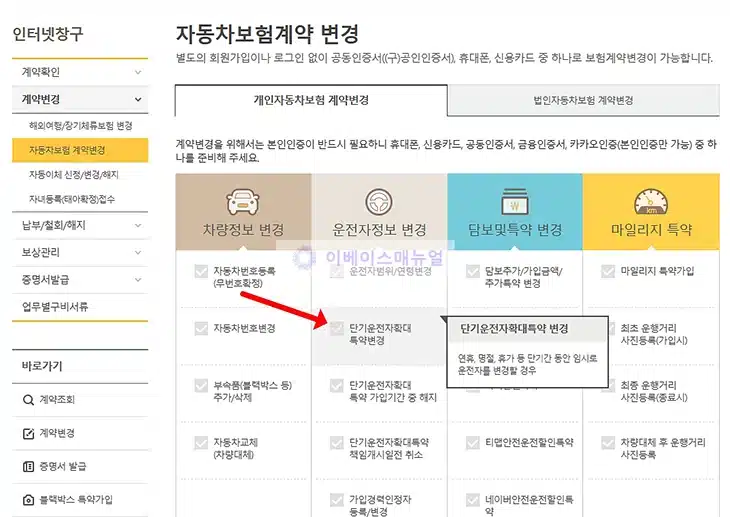The width and height of the screenshot is (730, 517).
Task: Click the document icon beside 증명서 발급
Action: [28, 466]
